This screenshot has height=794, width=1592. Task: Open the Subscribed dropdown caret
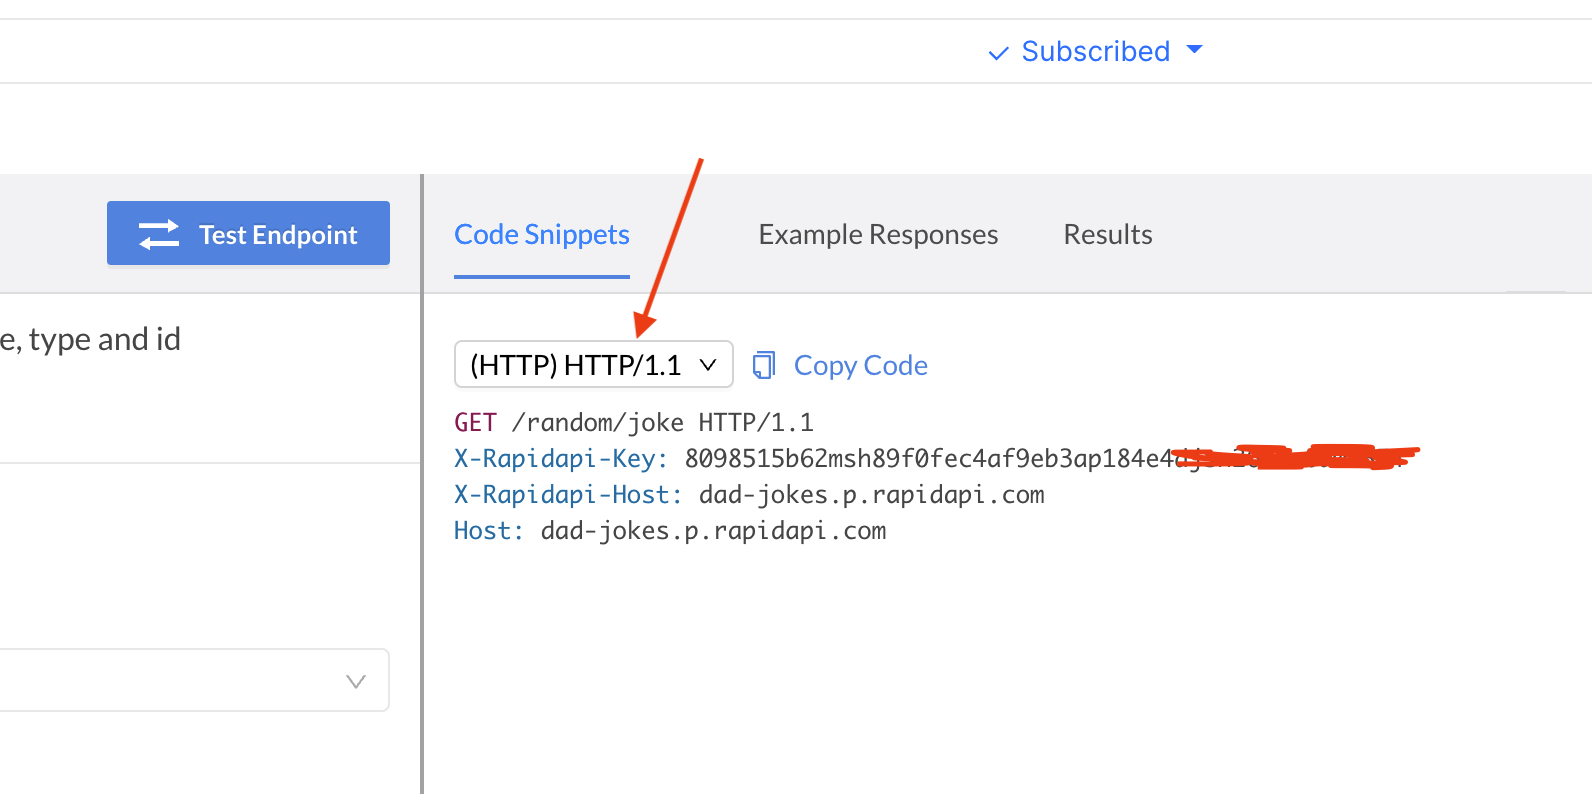pyautogui.click(x=1194, y=49)
